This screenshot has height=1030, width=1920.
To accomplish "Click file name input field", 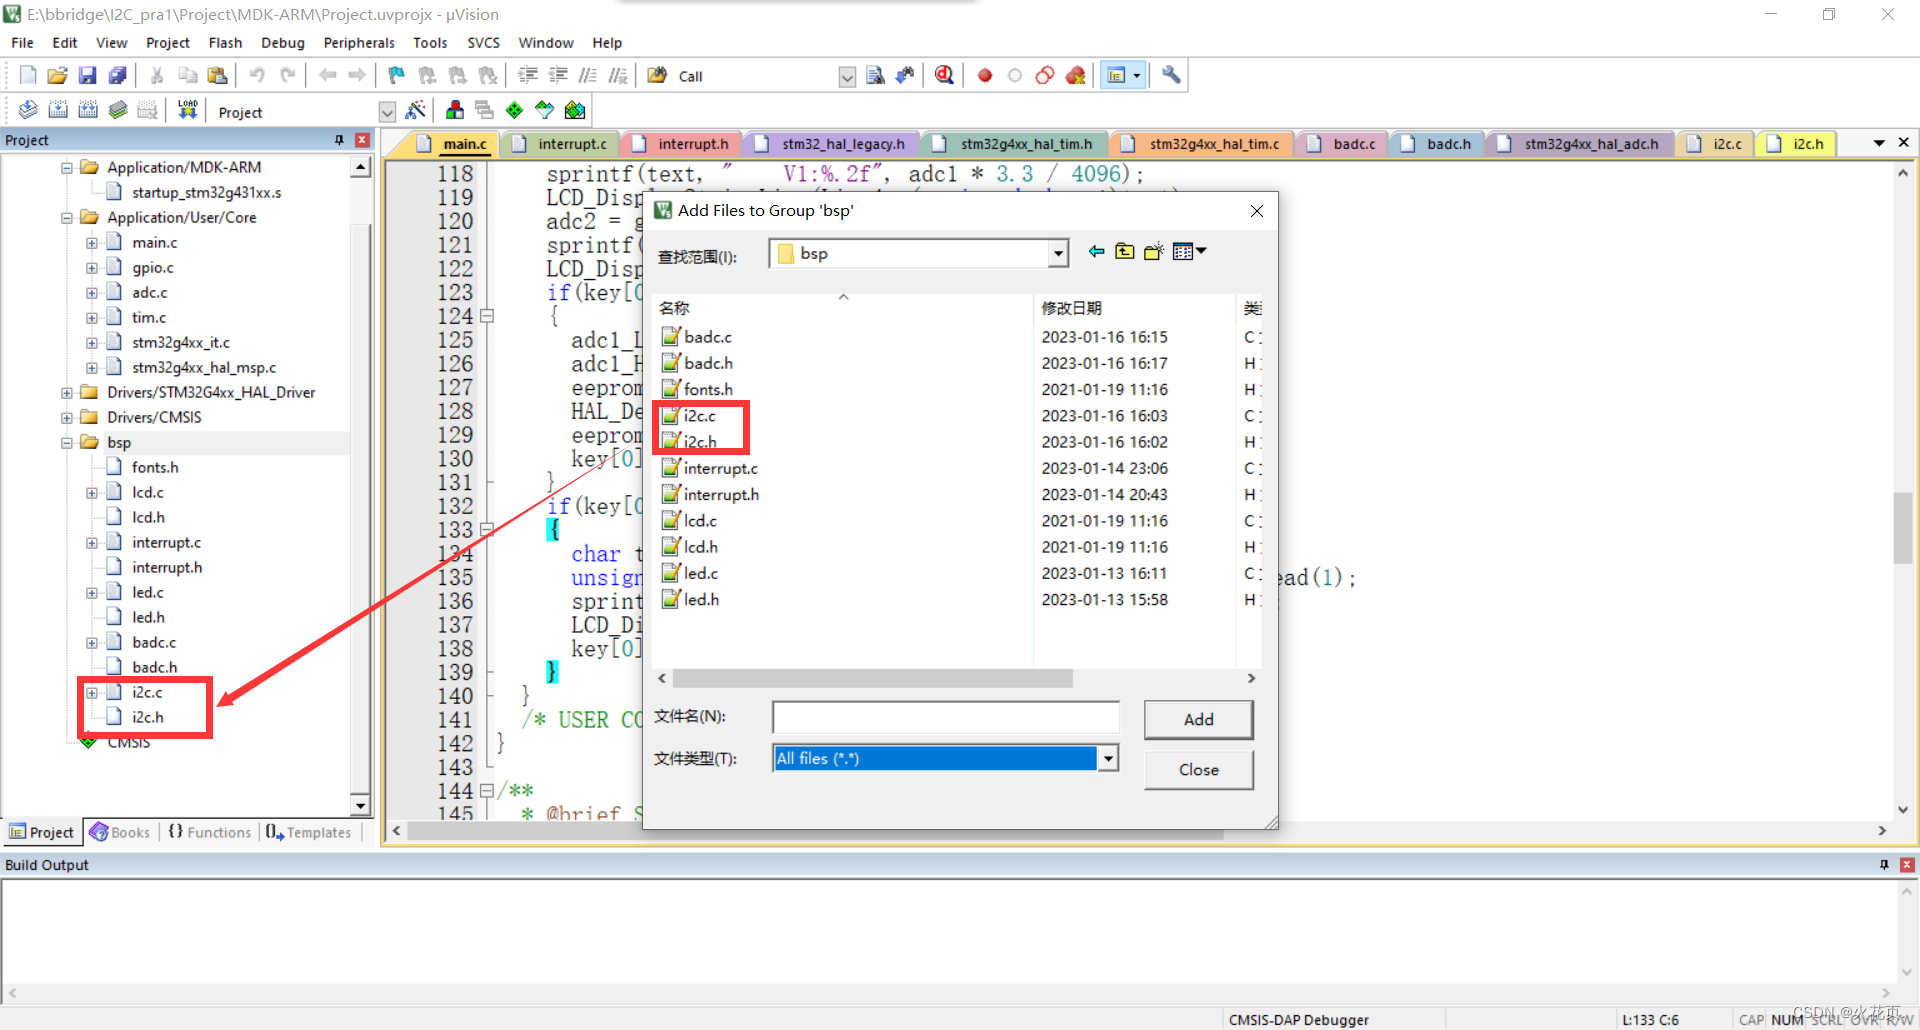I will [945, 717].
